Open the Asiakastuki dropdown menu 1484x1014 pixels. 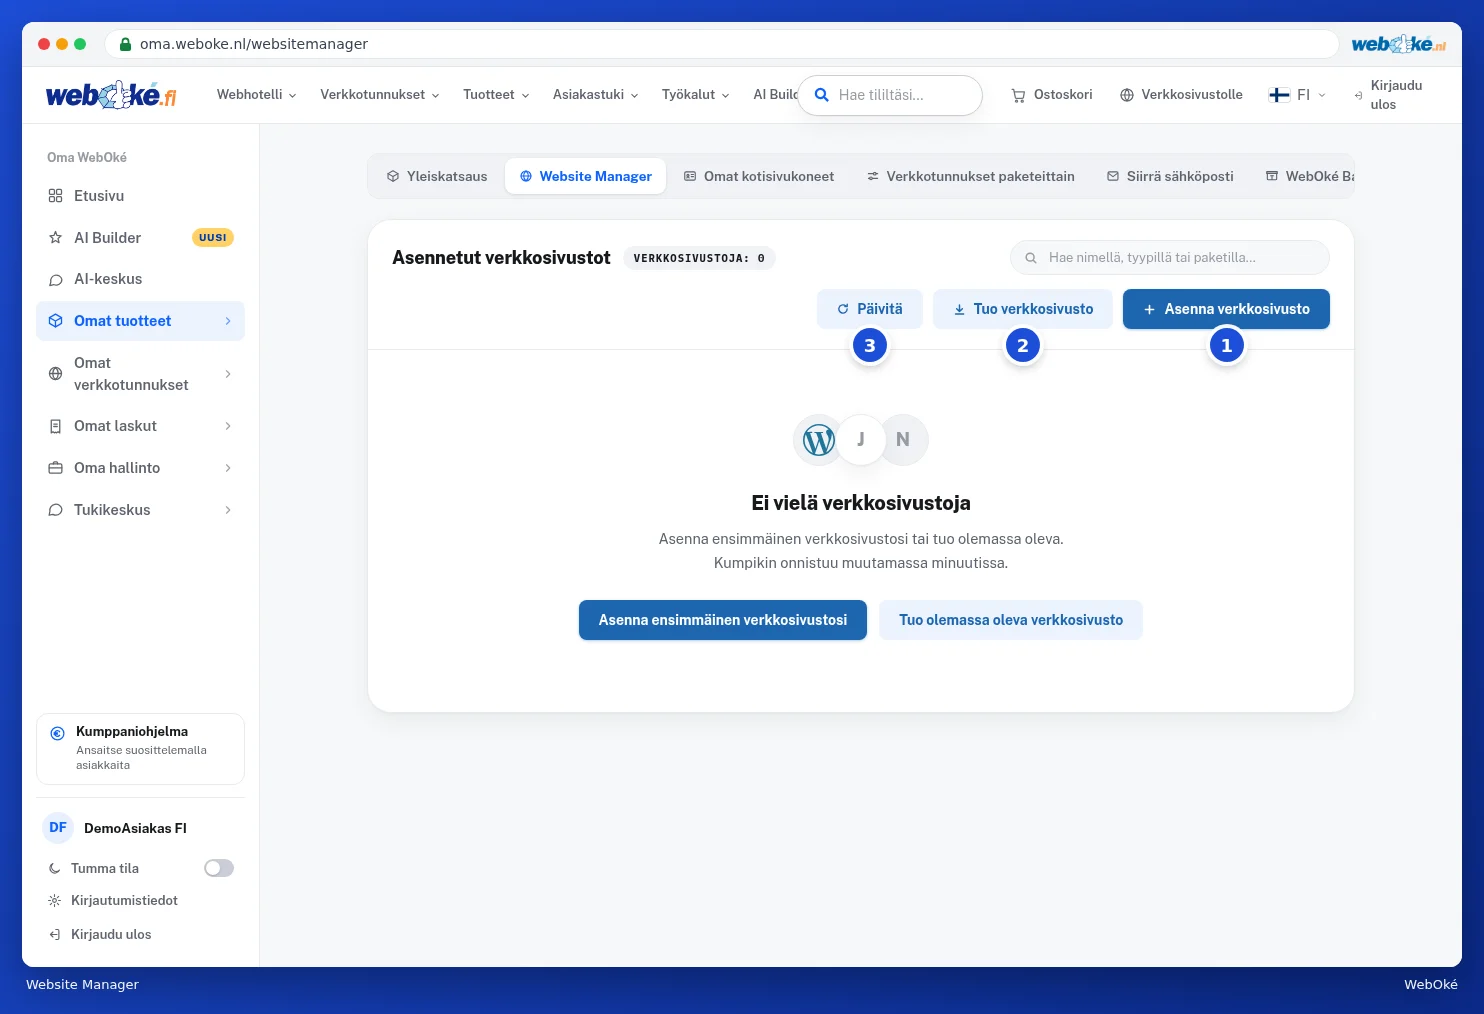[x=596, y=95]
